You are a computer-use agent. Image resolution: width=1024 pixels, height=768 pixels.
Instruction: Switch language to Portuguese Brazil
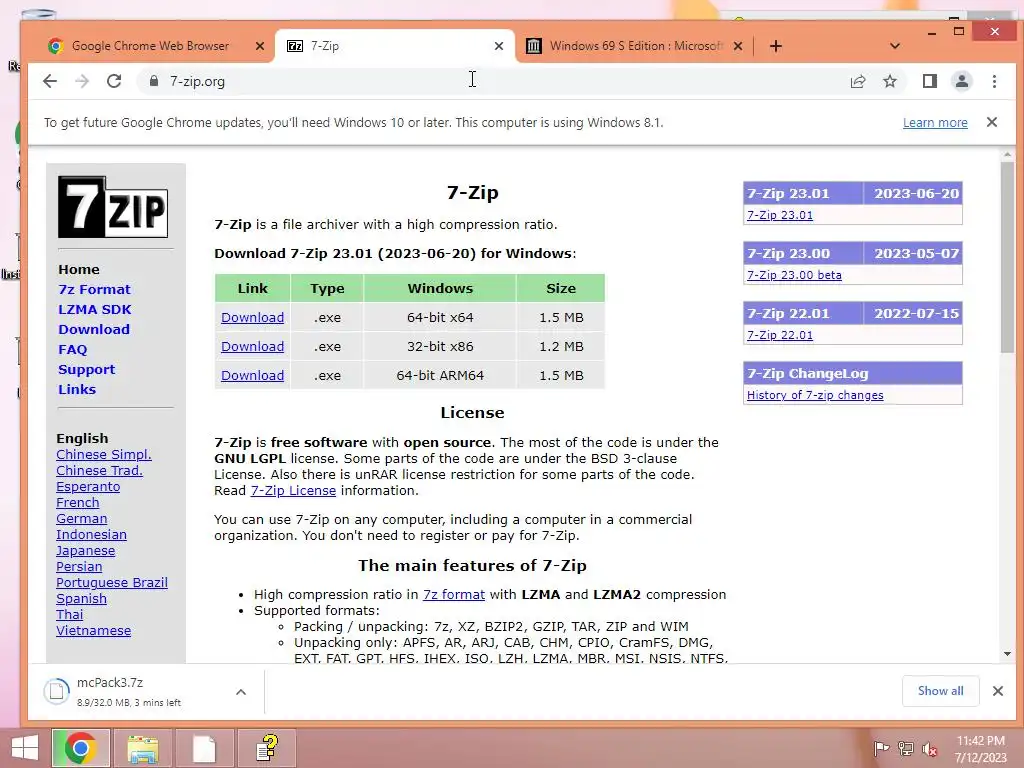(x=112, y=583)
